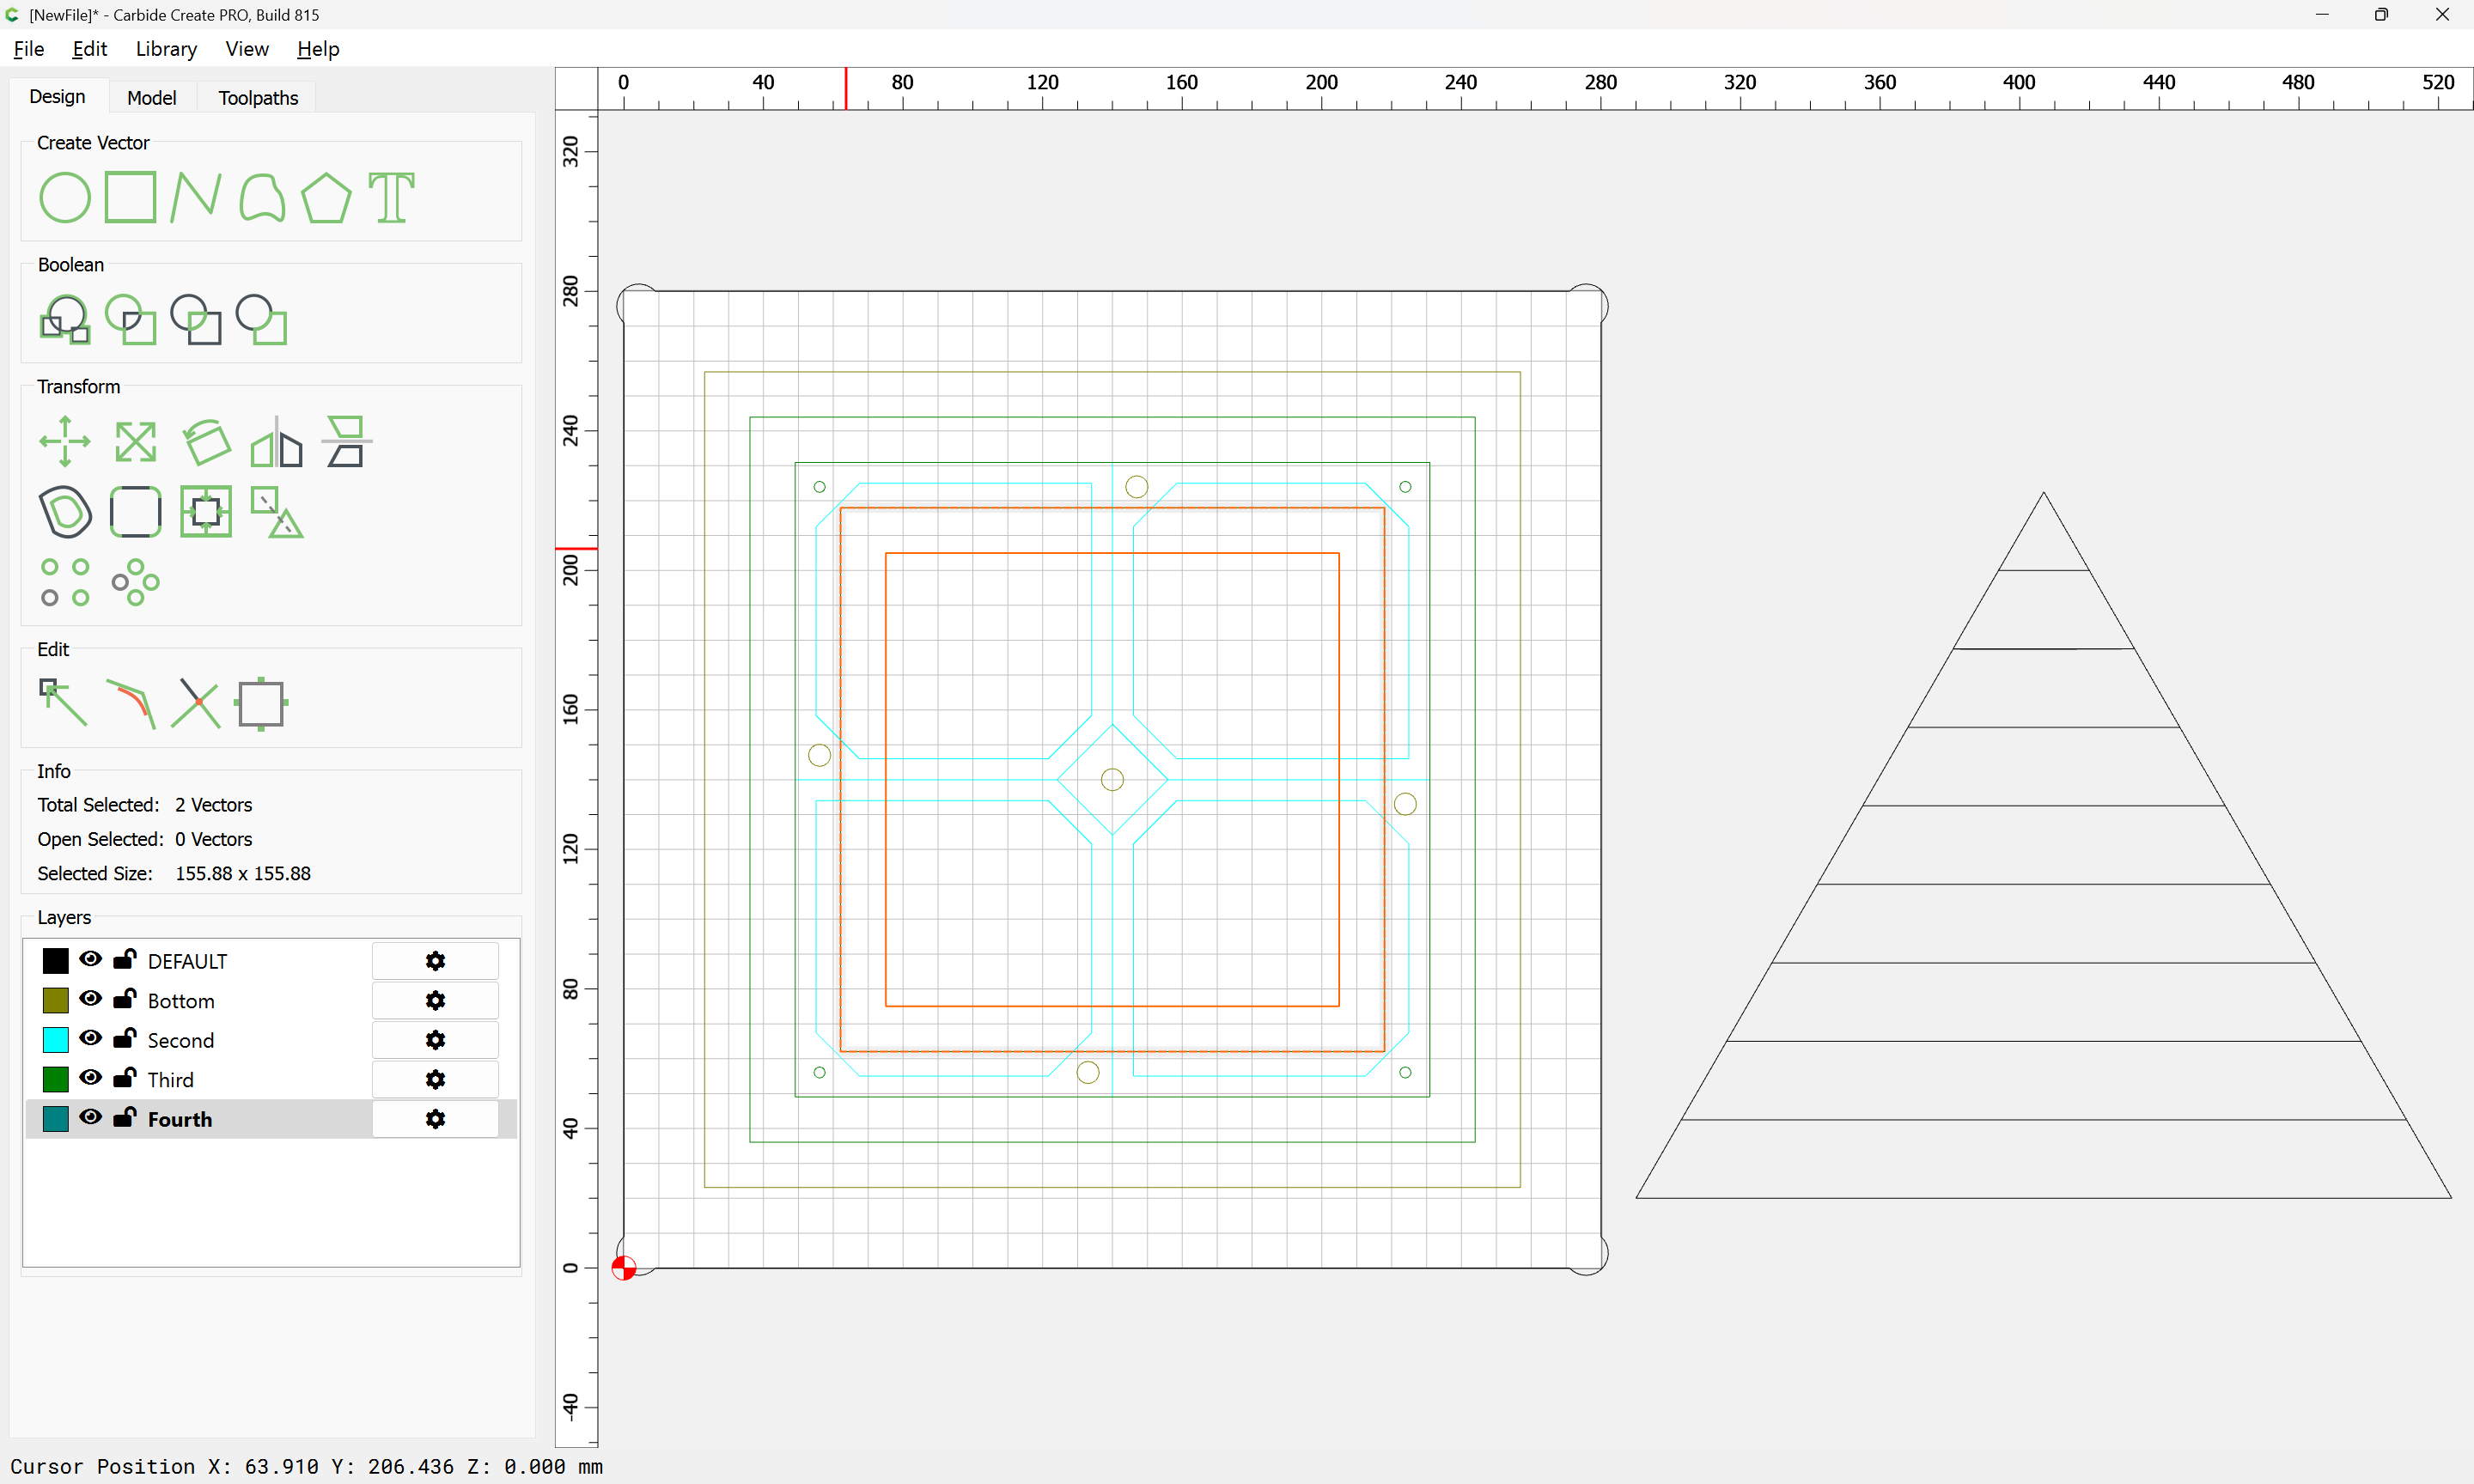2474x1484 pixels.
Task: Select the Second layer row name
Action: coord(181,1040)
